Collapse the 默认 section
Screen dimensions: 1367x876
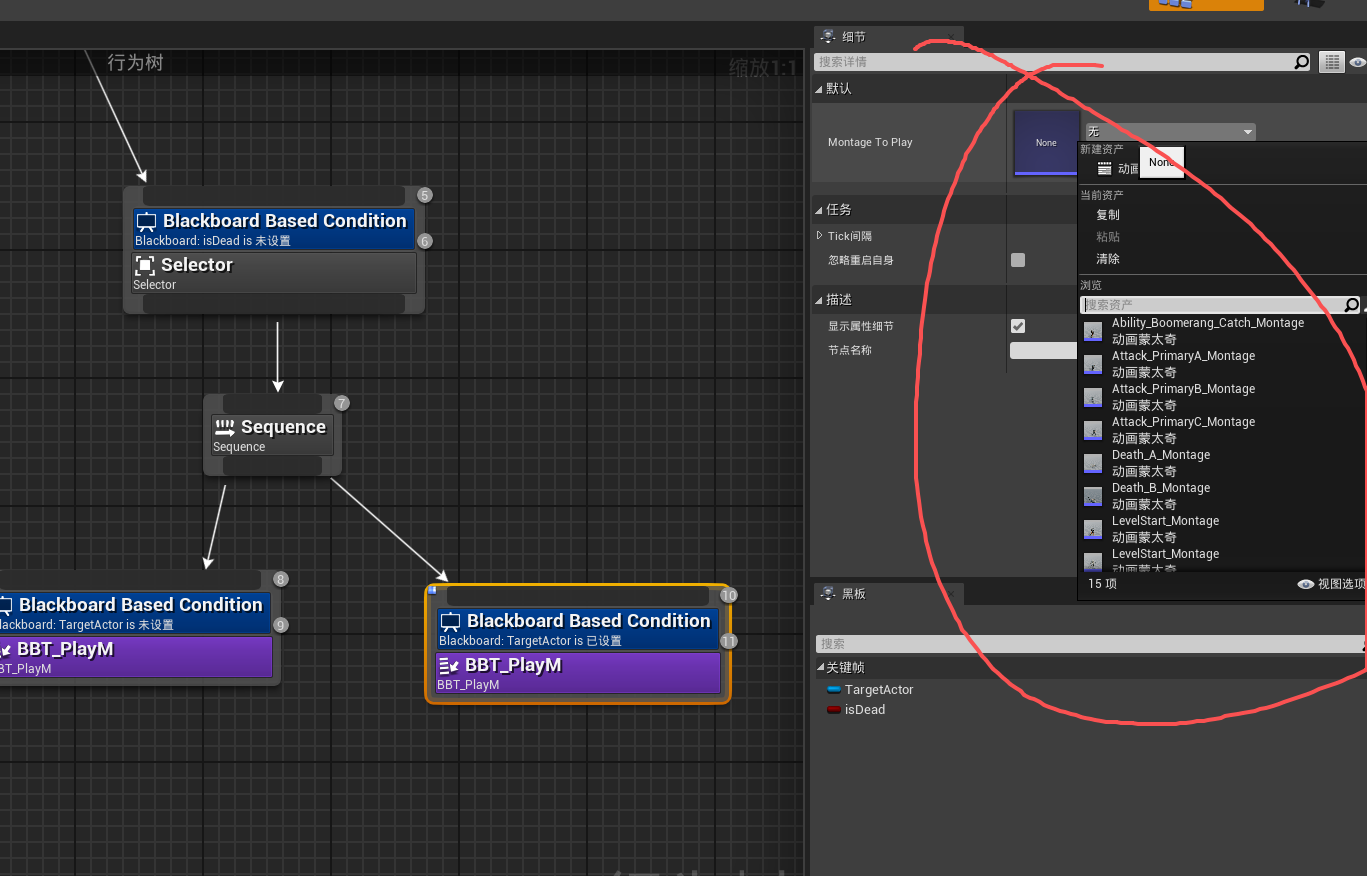point(820,89)
